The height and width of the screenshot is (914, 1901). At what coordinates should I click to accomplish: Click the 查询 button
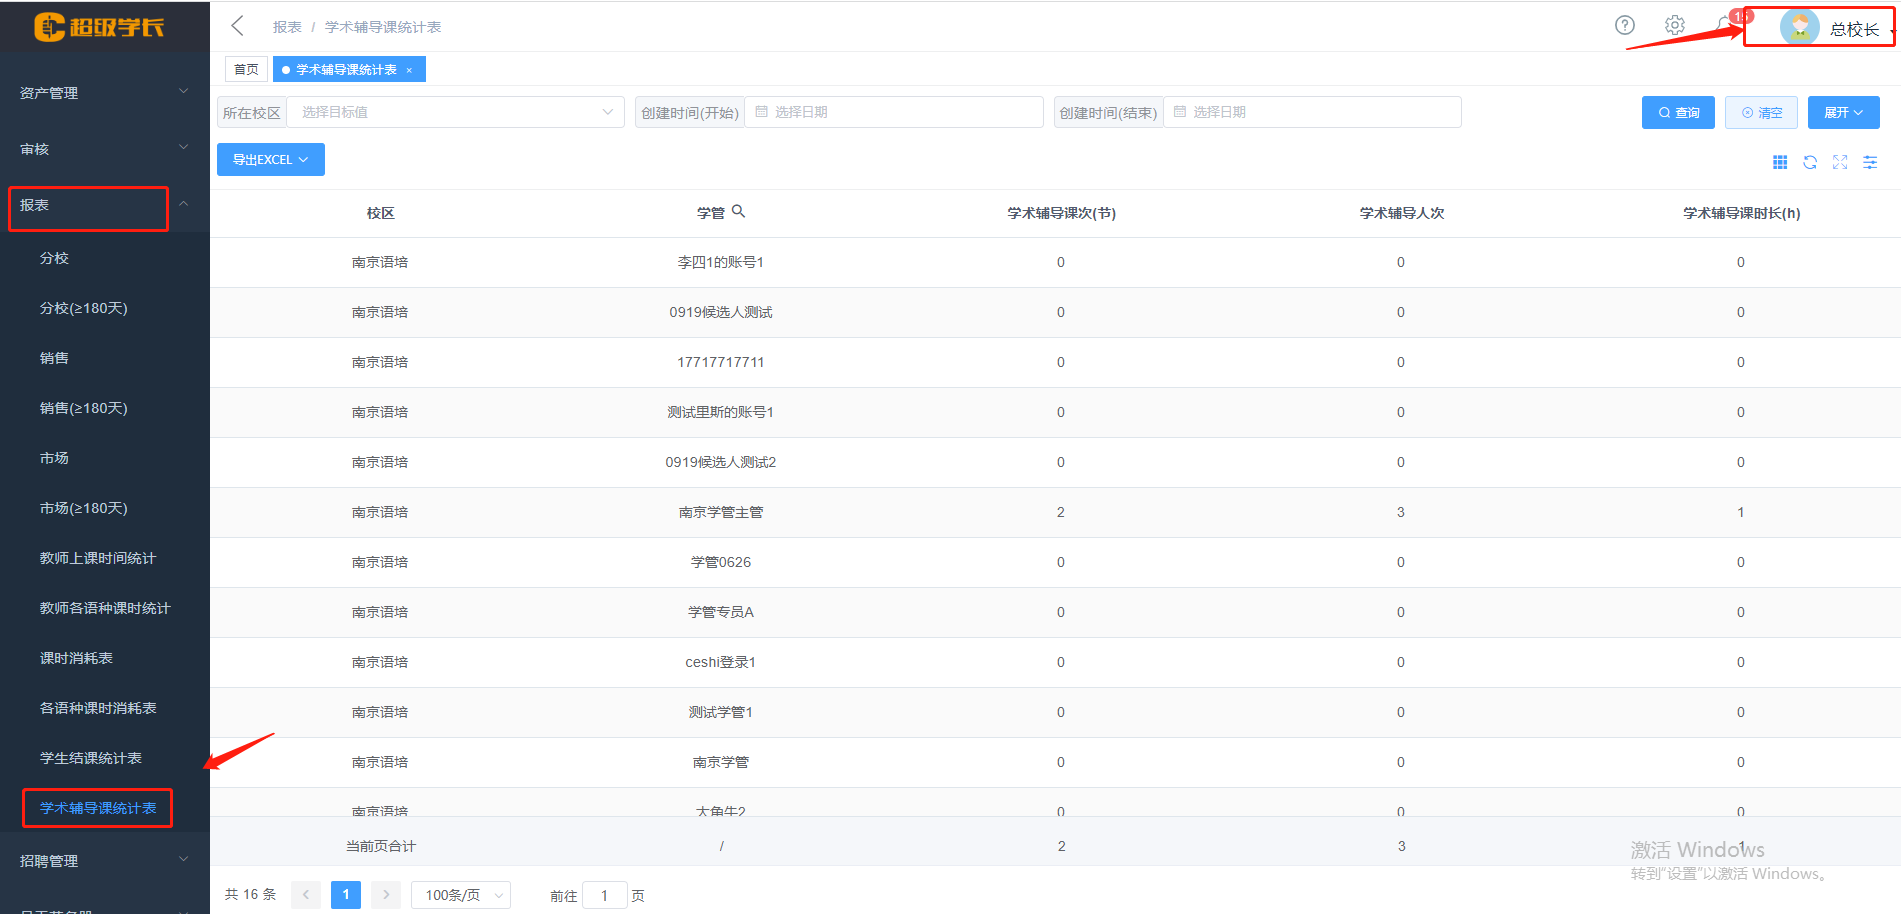click(1677, 112)
